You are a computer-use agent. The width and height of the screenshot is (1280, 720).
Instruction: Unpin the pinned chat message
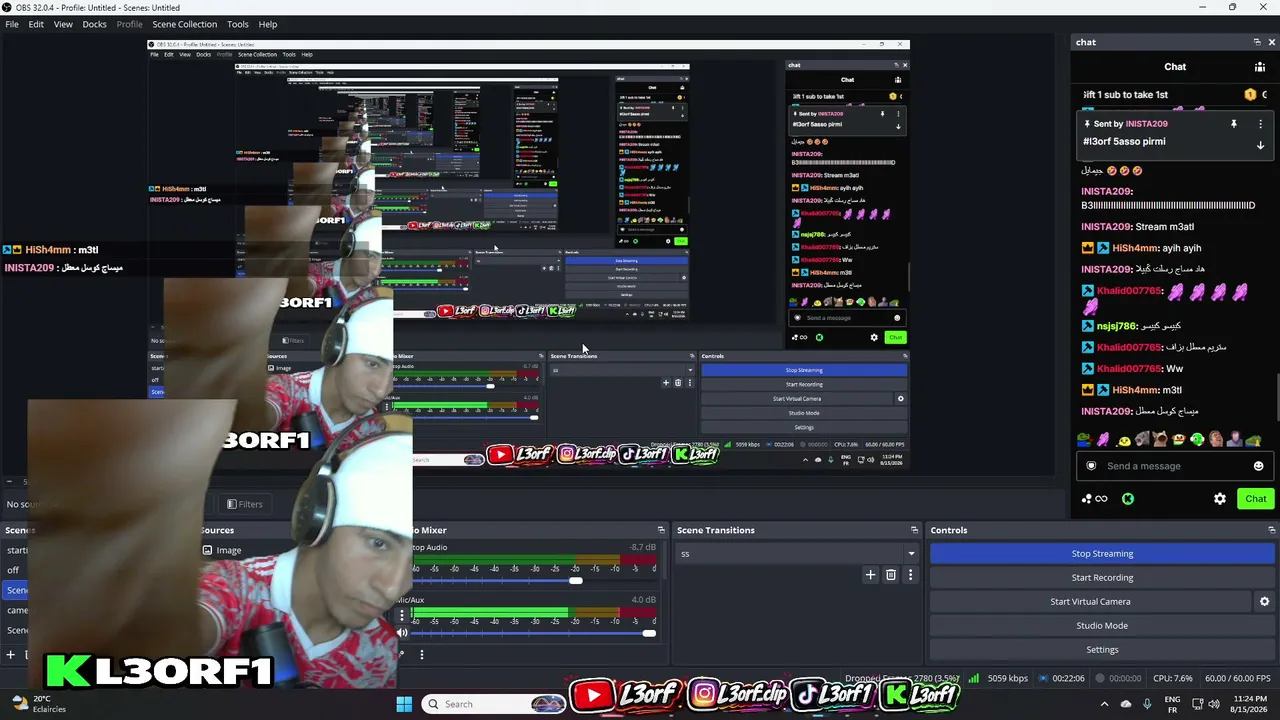(x=1234, y=124)
